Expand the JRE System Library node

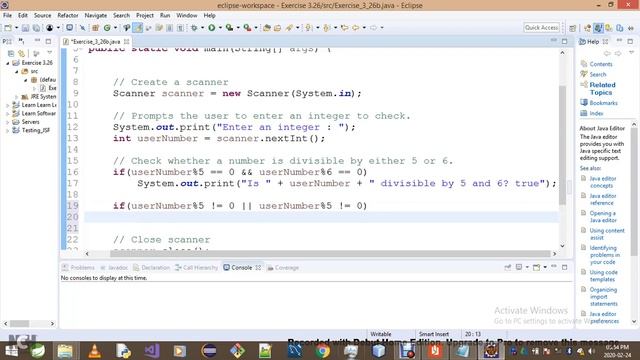17,97
